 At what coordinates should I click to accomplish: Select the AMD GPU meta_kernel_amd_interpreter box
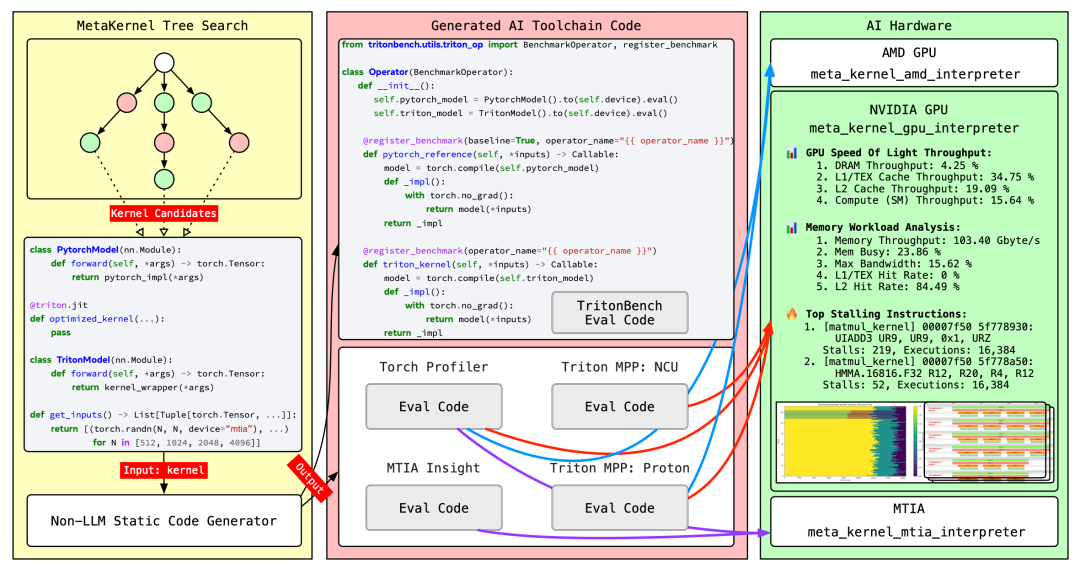point(916,63)
